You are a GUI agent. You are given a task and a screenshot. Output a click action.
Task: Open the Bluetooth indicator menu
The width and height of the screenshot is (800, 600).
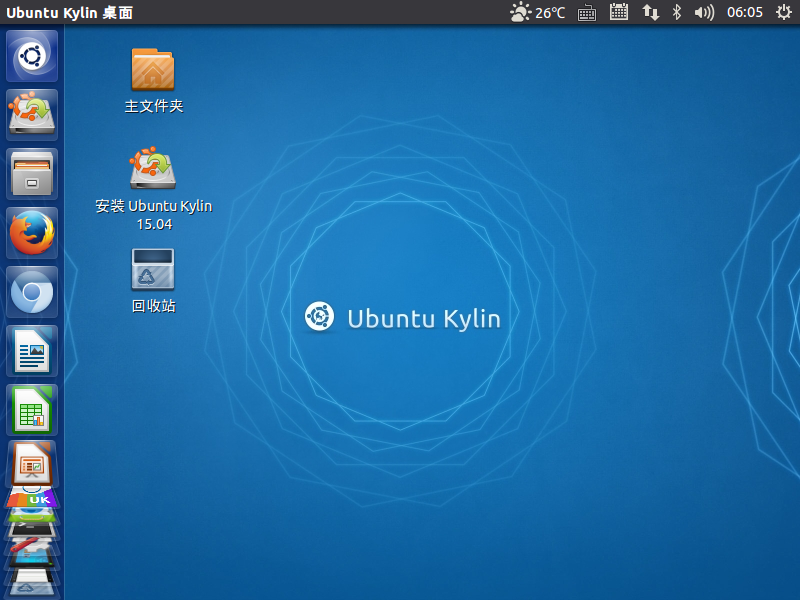click(677, 12)
